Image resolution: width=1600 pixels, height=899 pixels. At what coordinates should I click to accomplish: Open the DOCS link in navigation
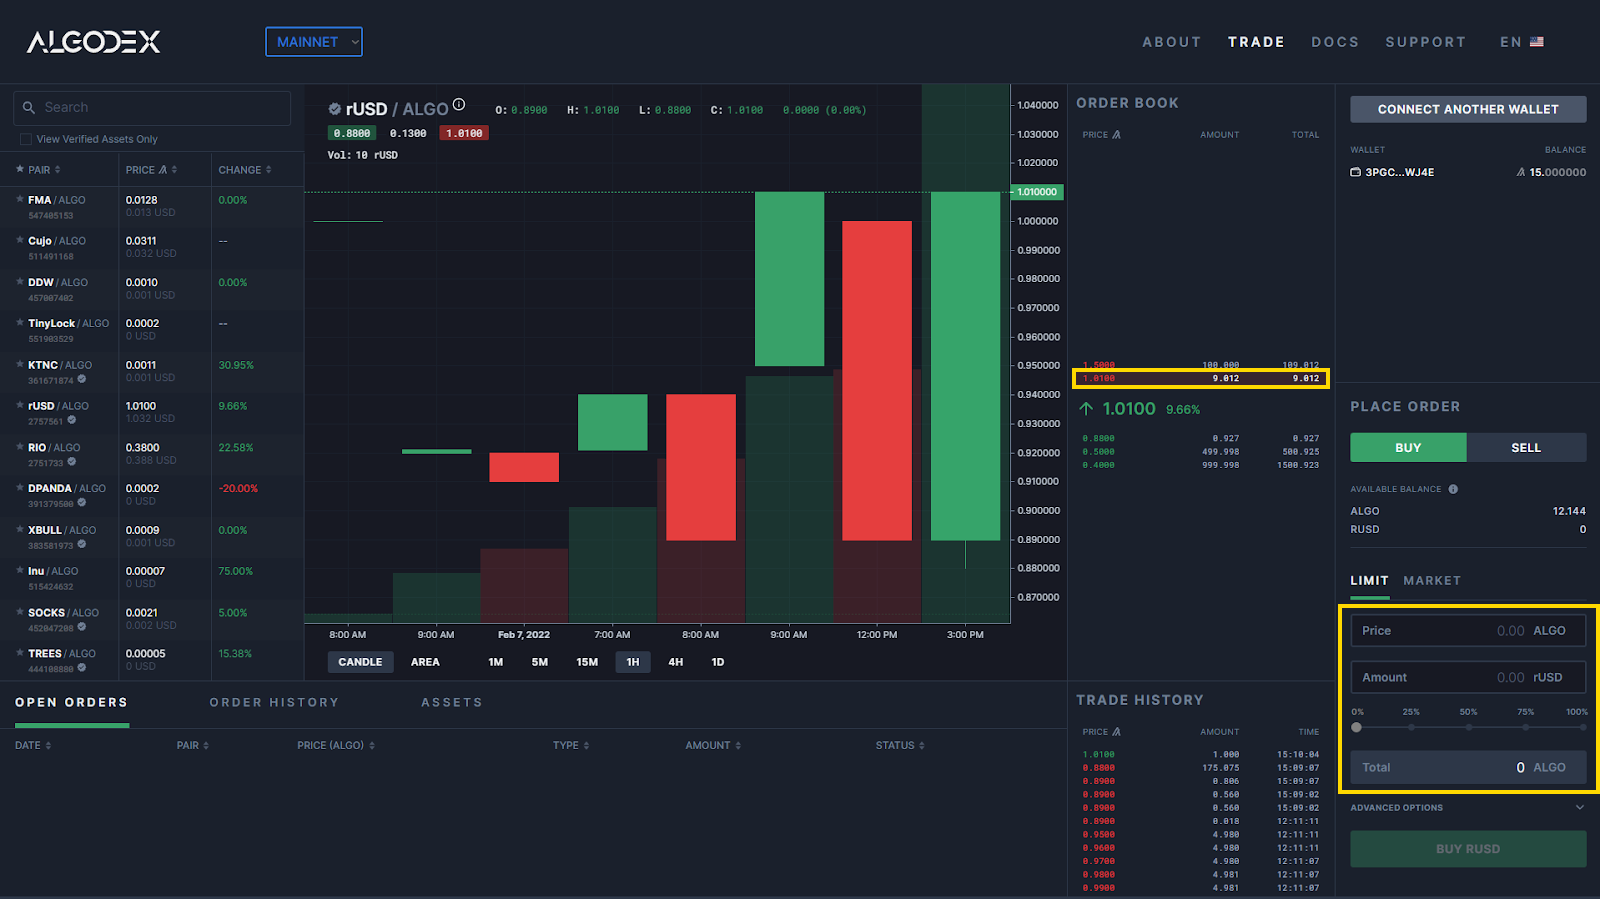point(1335,42)
